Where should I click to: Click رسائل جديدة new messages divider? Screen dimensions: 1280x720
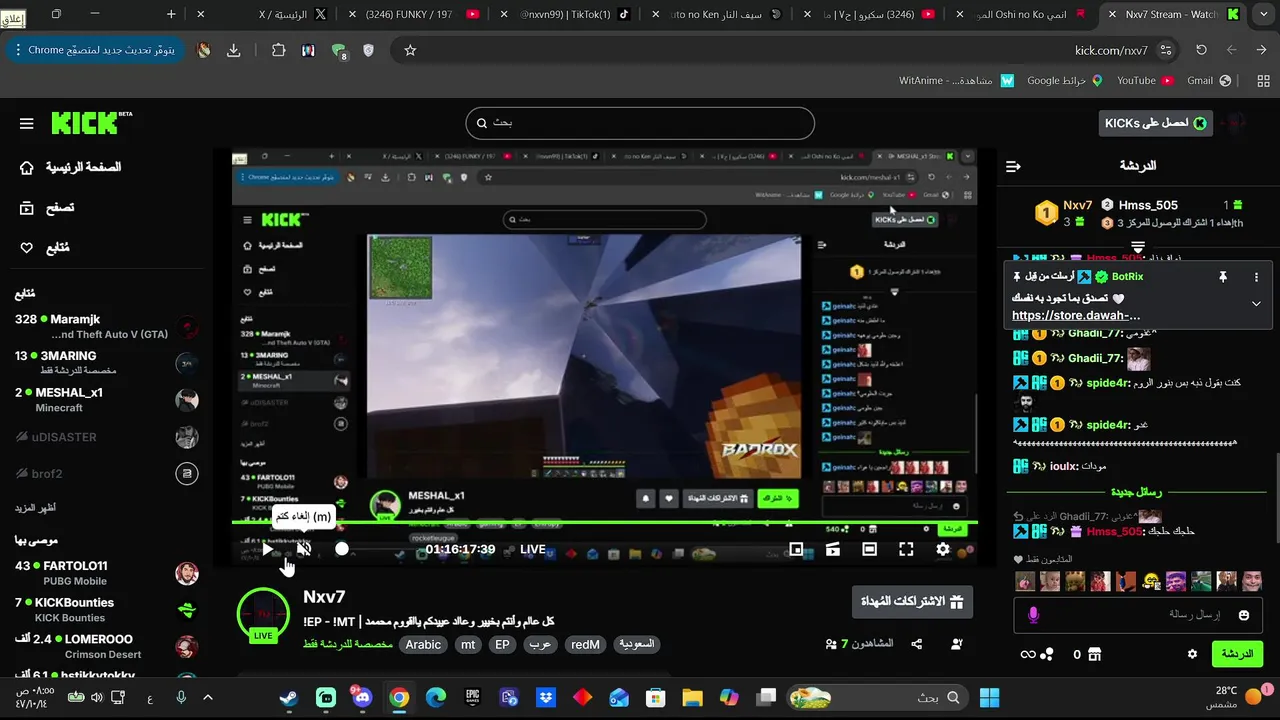[x=1137, y=492]
